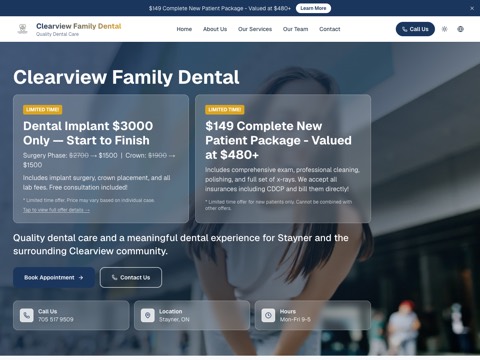Close the promo banner with X

pyautogui.click(x=472, y=8)
